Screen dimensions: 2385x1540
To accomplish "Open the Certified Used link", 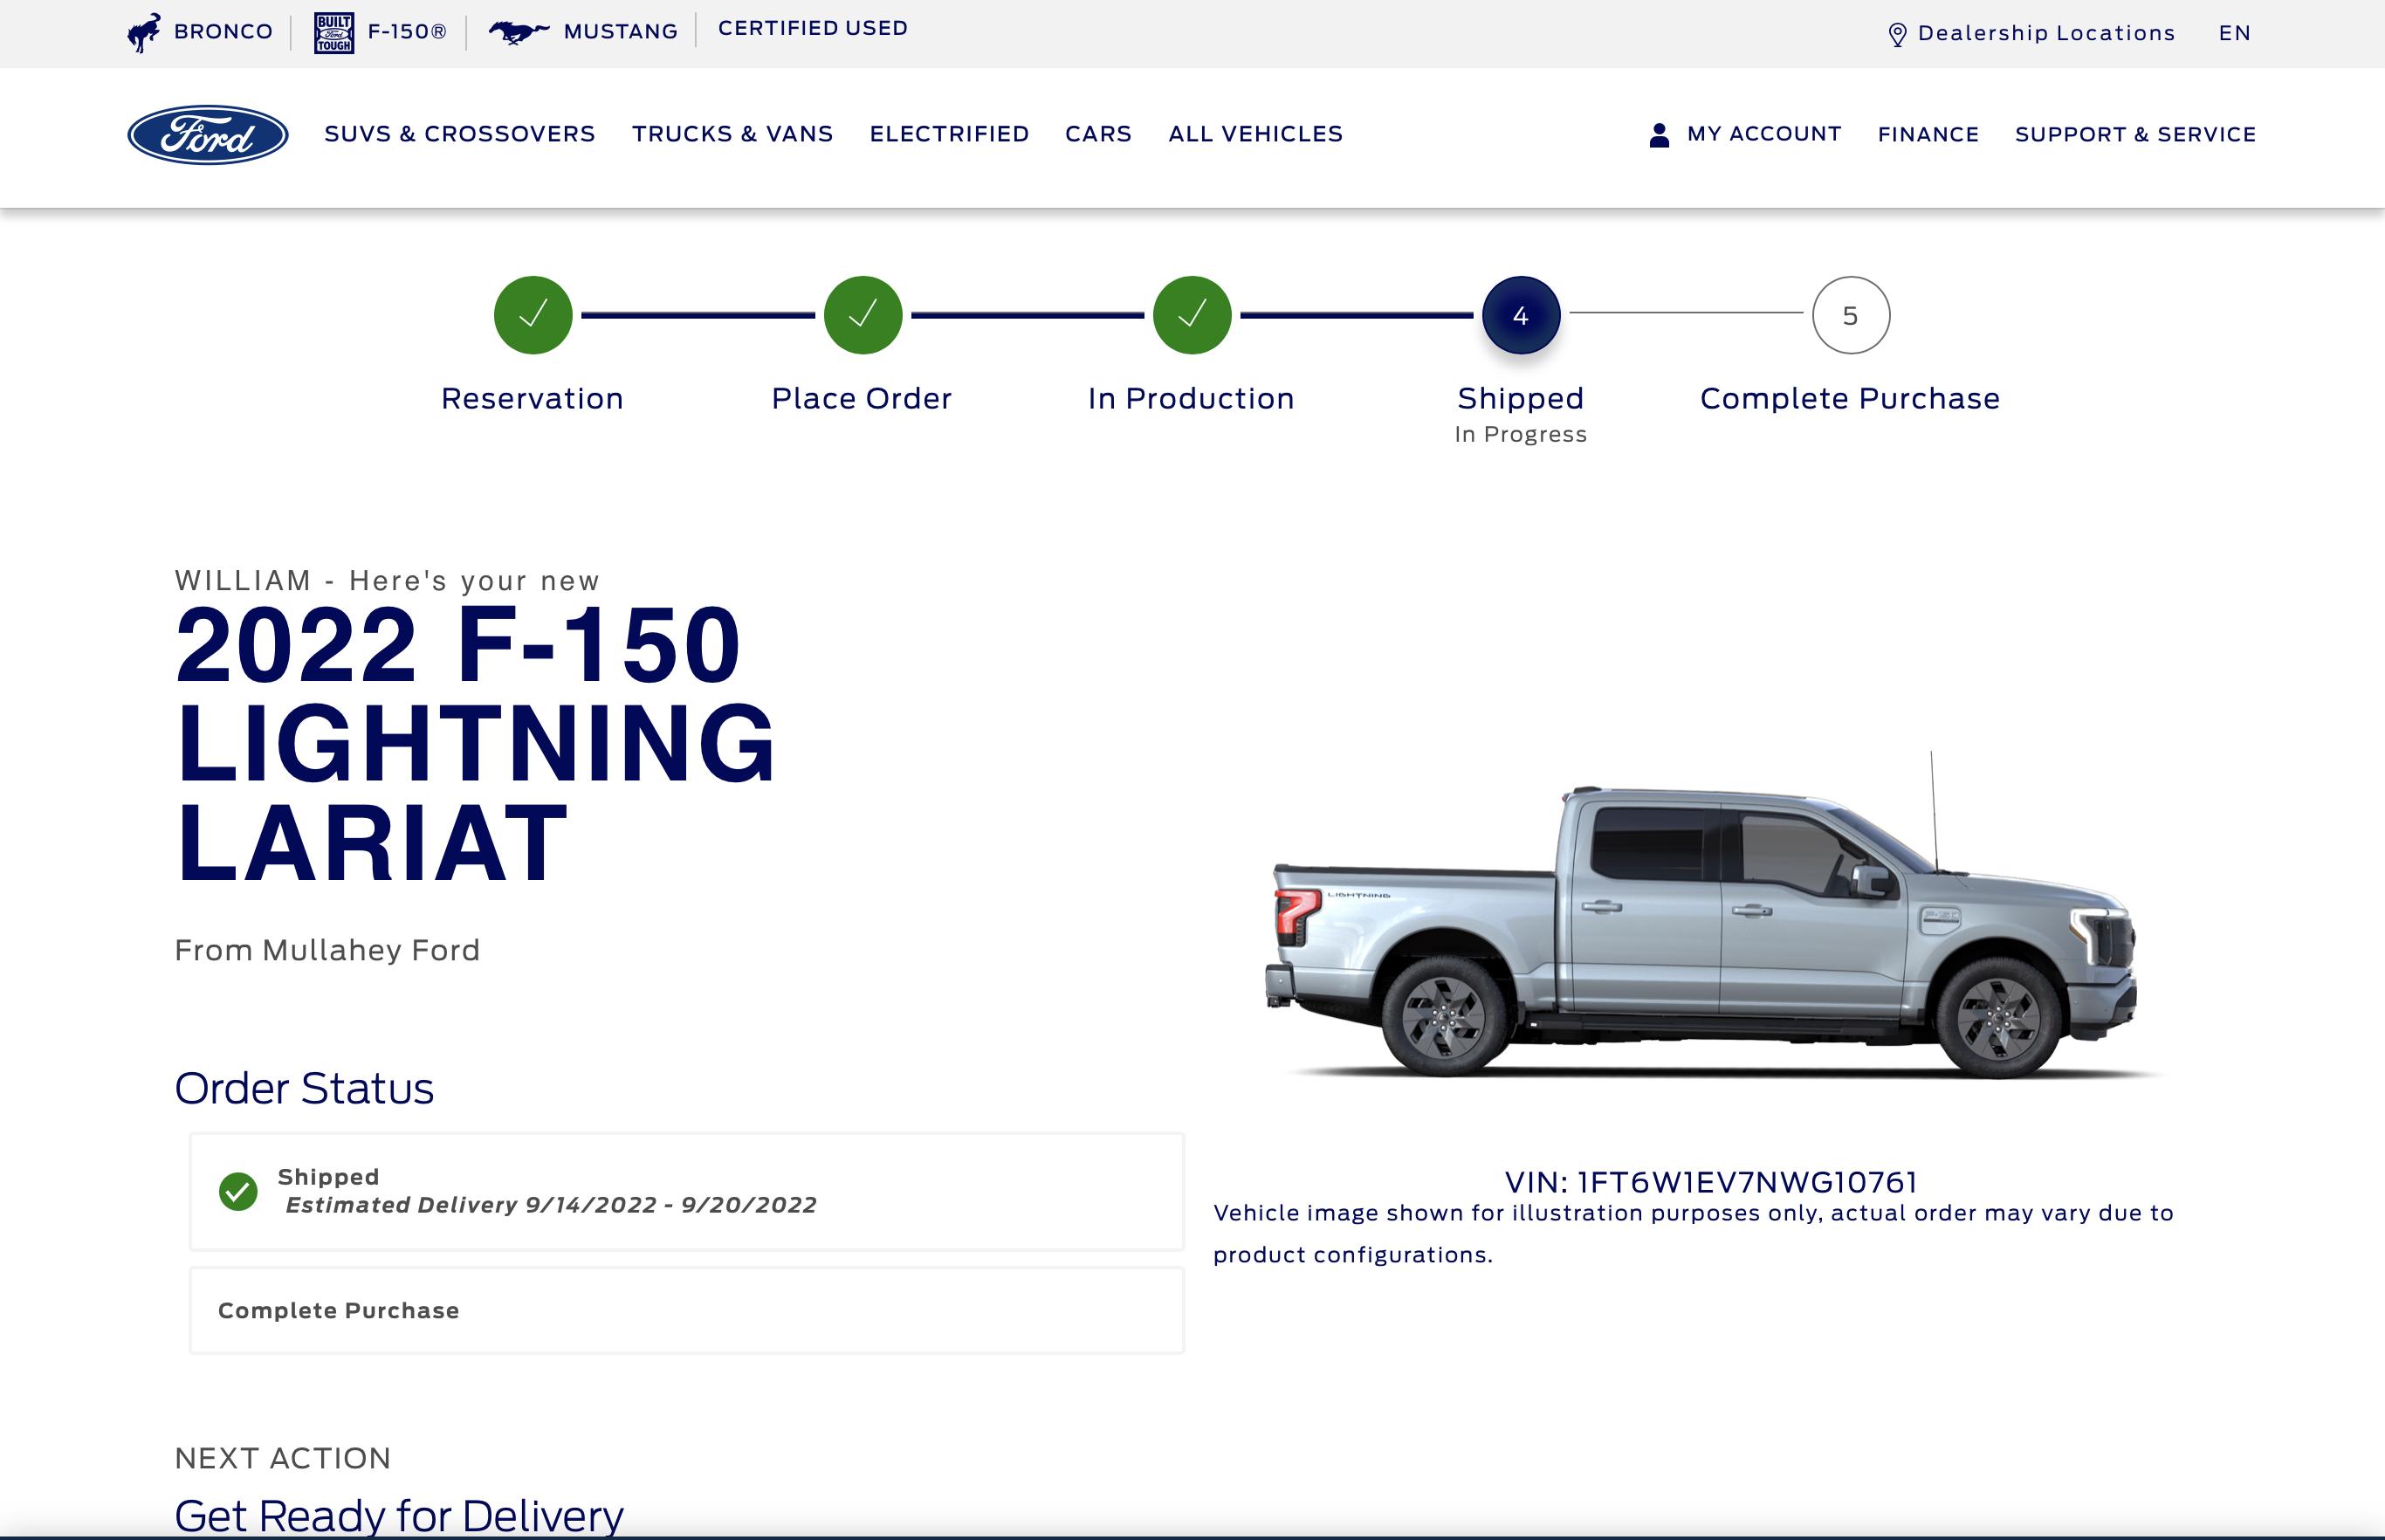I will [x=813, y=28].
